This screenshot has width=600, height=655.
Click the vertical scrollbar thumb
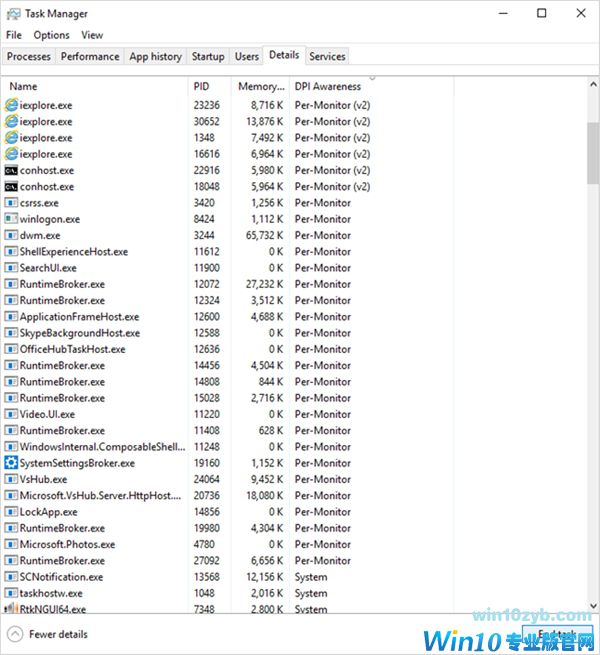pos(593,153)
